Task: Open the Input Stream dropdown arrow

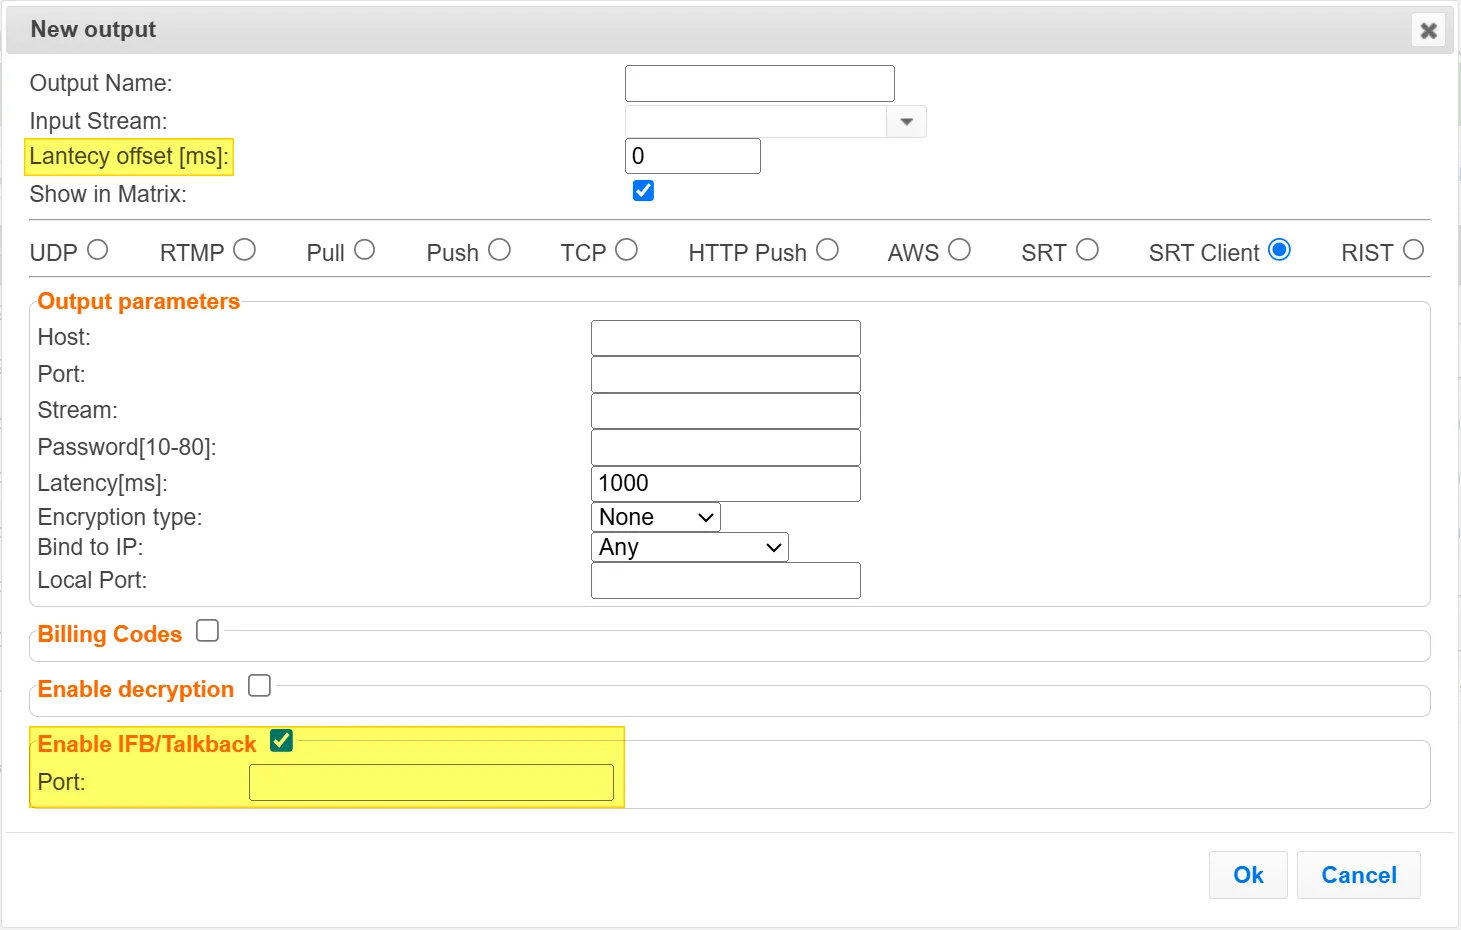Action: tap(906, 122)
